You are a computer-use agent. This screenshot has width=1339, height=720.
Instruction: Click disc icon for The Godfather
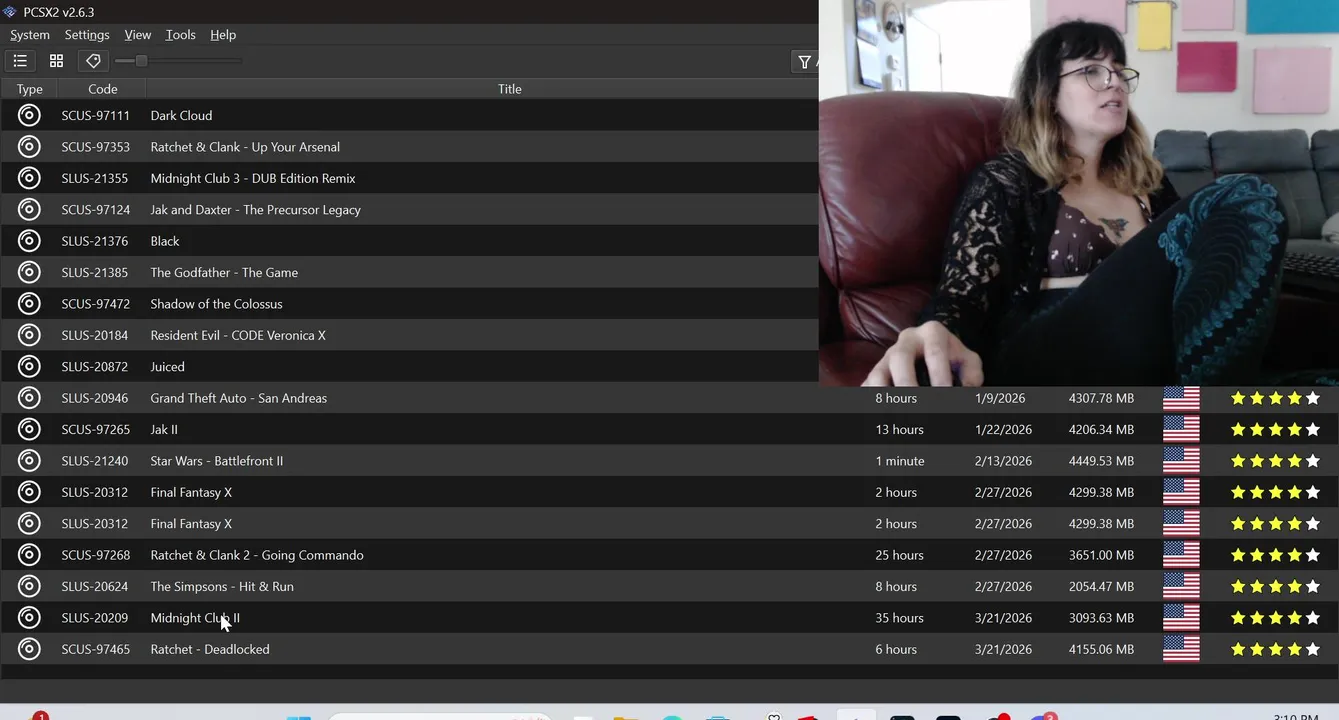[29, 272]
